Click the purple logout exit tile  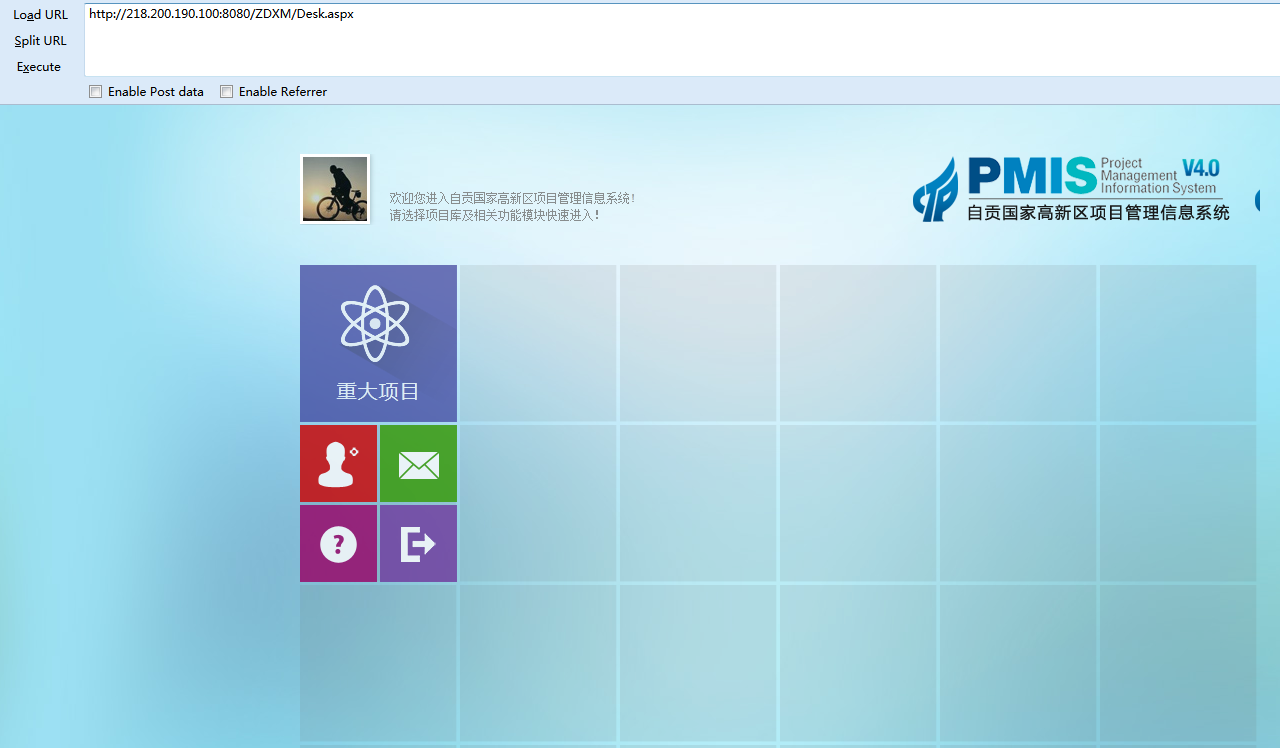(x=418, y=544)
